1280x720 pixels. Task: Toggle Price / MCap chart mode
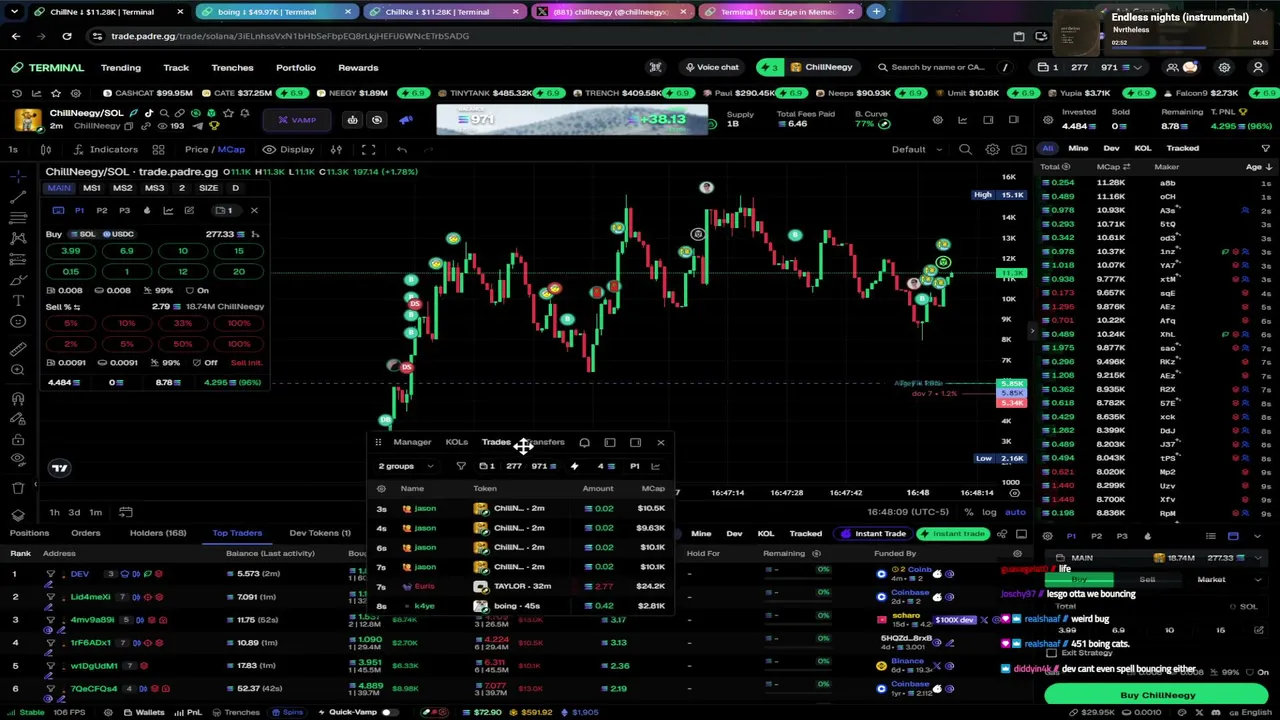coord(214,149)
